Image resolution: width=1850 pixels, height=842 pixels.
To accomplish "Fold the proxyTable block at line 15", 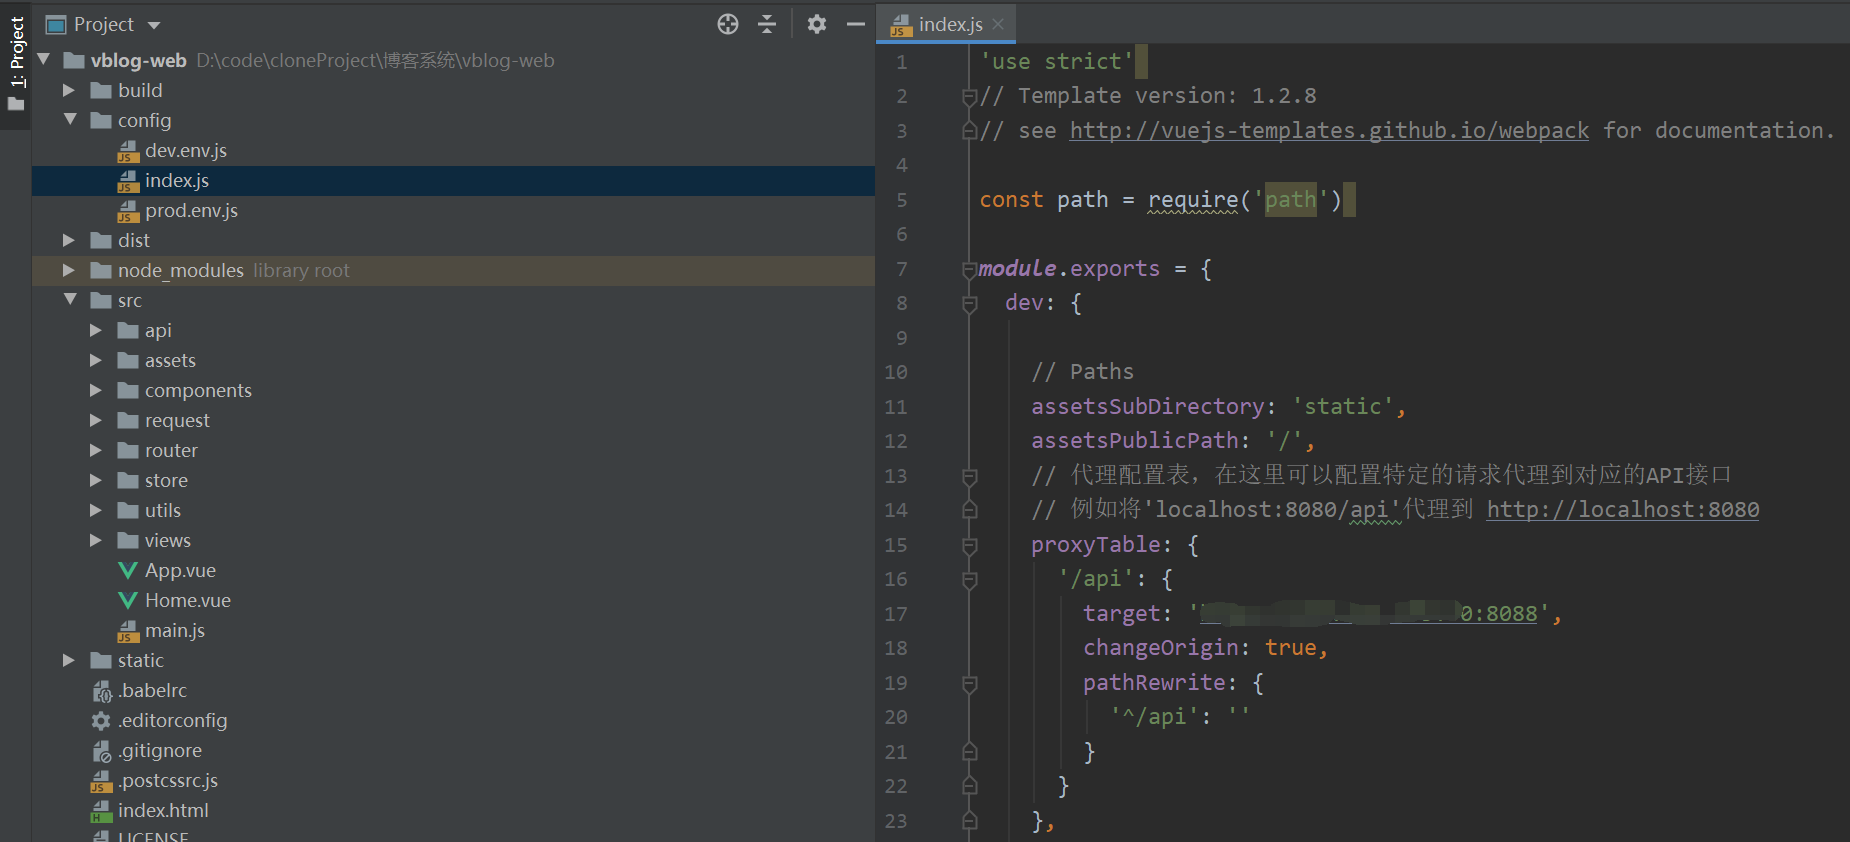I will [x=969, y=545].
